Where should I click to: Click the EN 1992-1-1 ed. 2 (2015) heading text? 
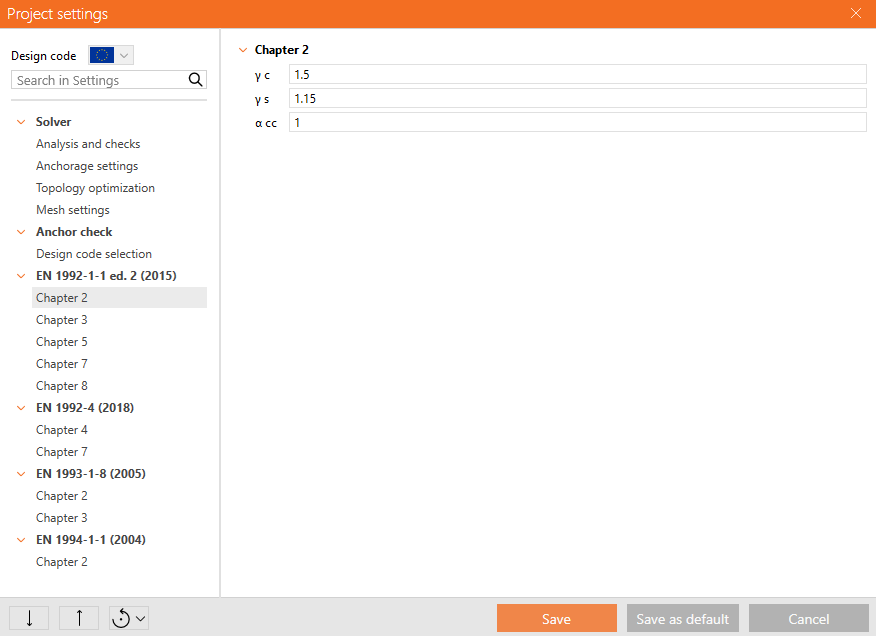[106, 276]
